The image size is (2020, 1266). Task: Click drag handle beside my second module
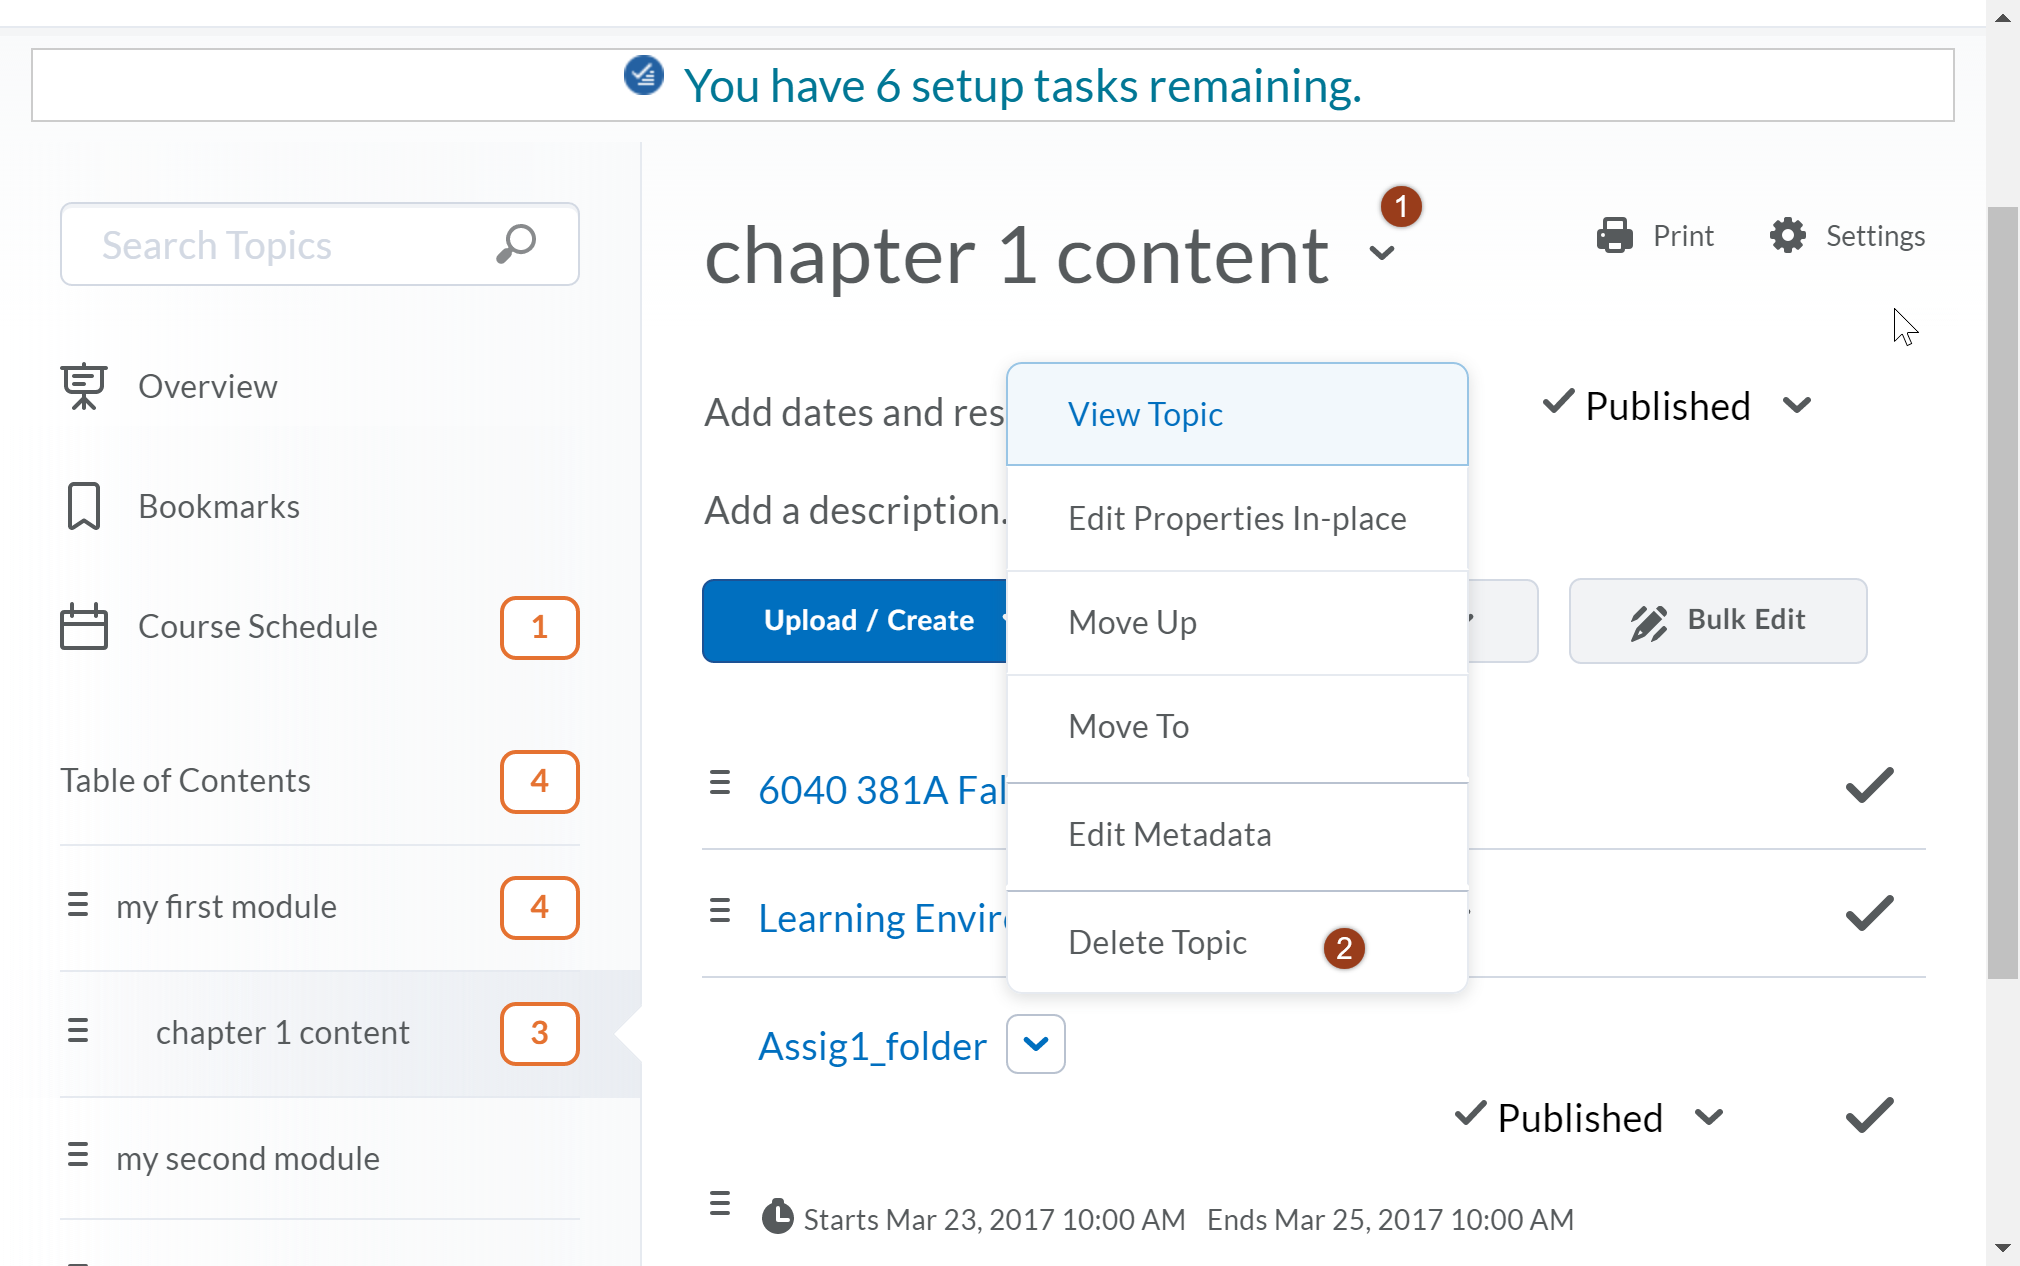78,1155
